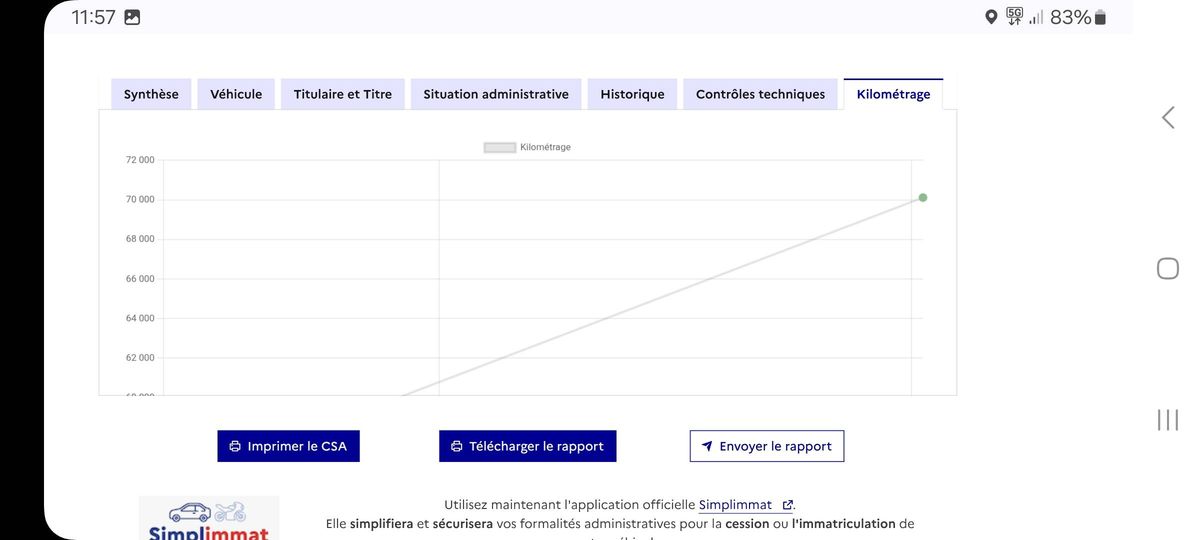Open the Contrôles techniques tab
Screen dimensions: 1200x540
coord(760,94)
